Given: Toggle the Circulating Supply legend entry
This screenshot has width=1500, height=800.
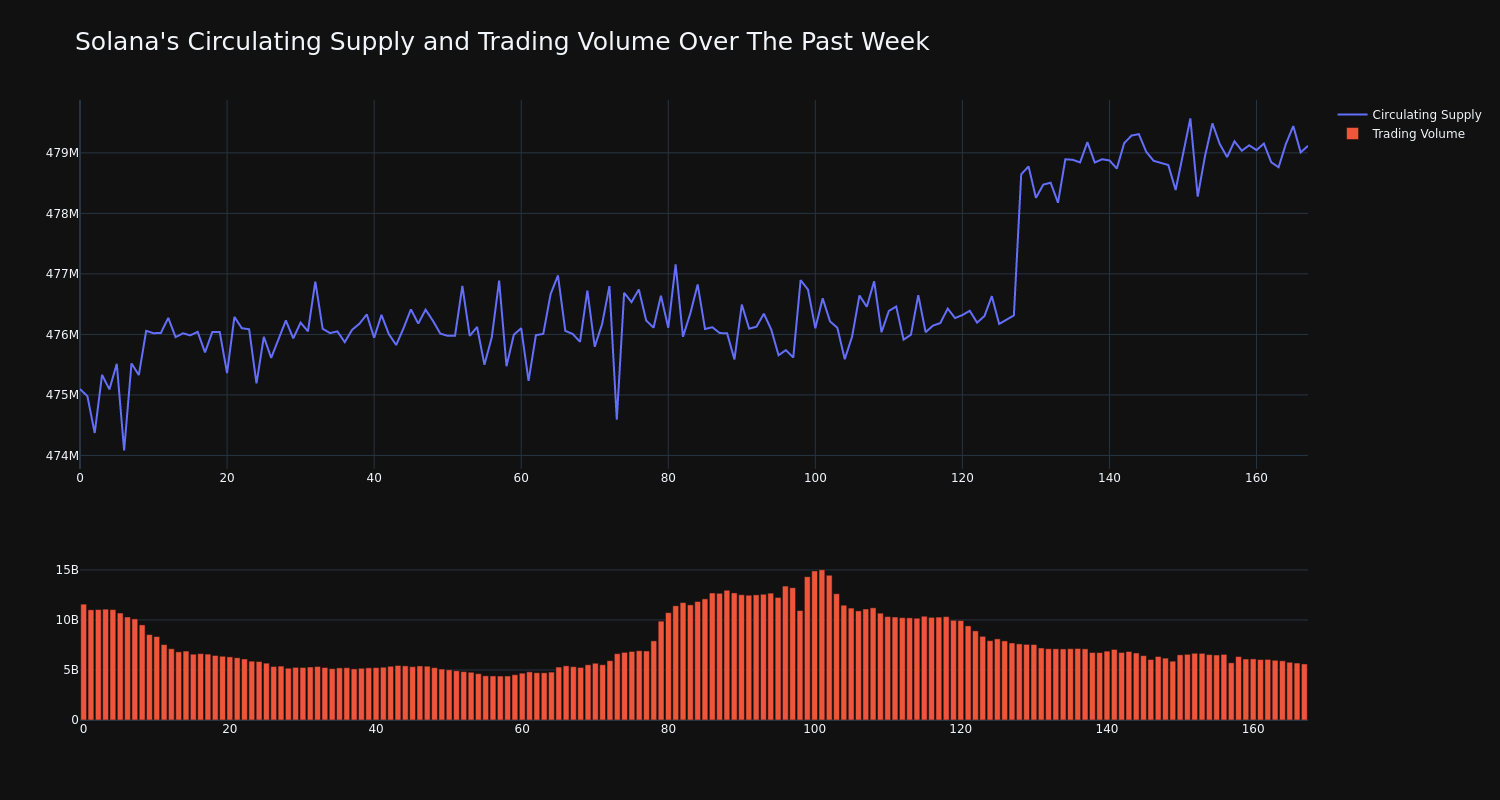Looking at the screenshot, I should (x=1409, y=115).
